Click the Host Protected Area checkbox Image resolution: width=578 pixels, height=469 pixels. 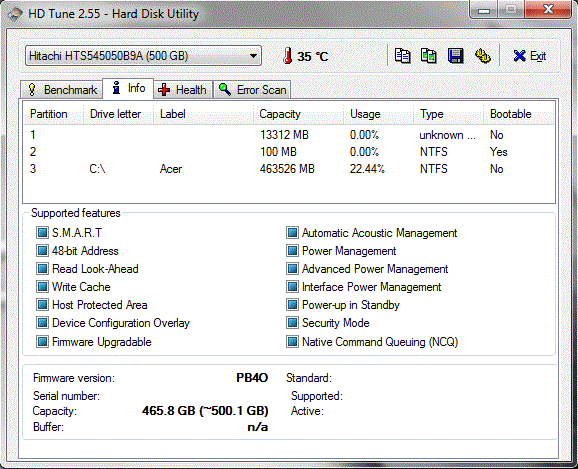42,305
